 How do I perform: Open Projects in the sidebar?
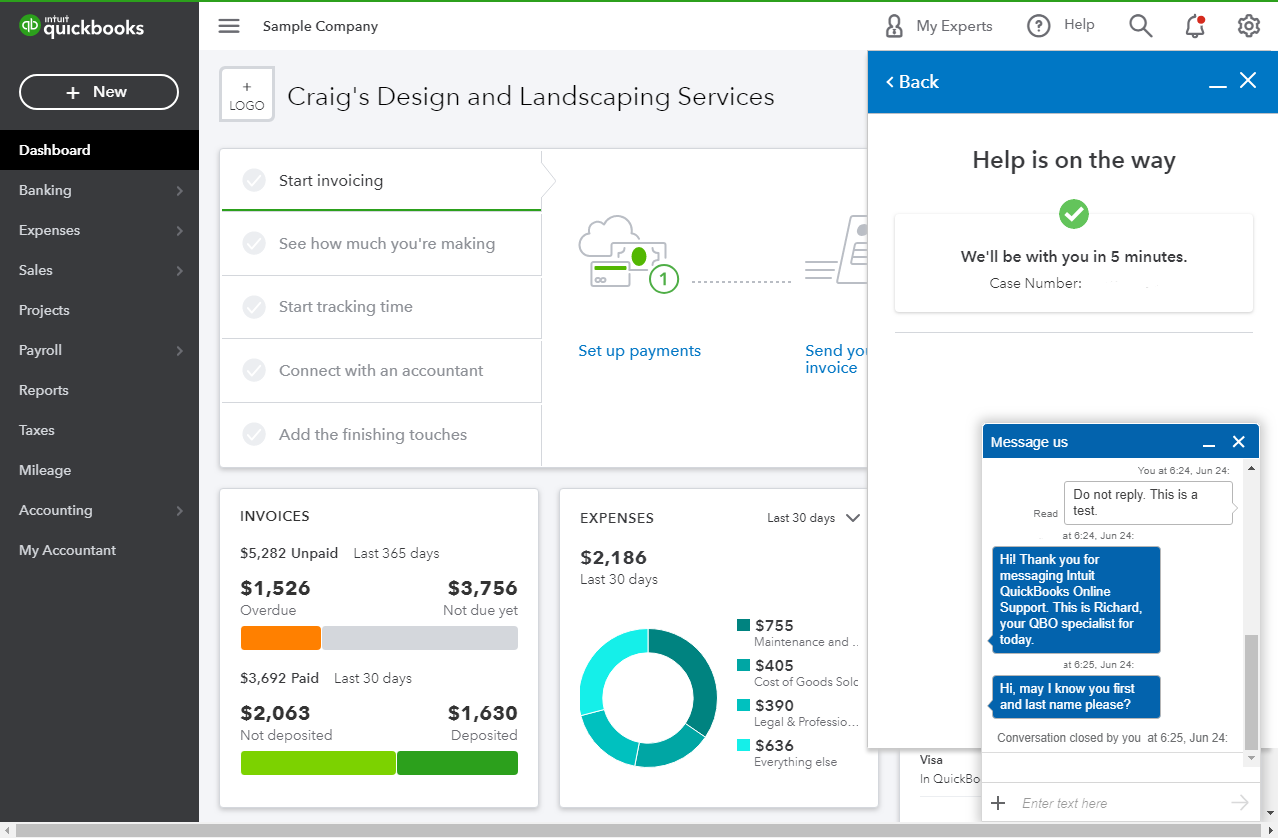click(x=100, y=310)
